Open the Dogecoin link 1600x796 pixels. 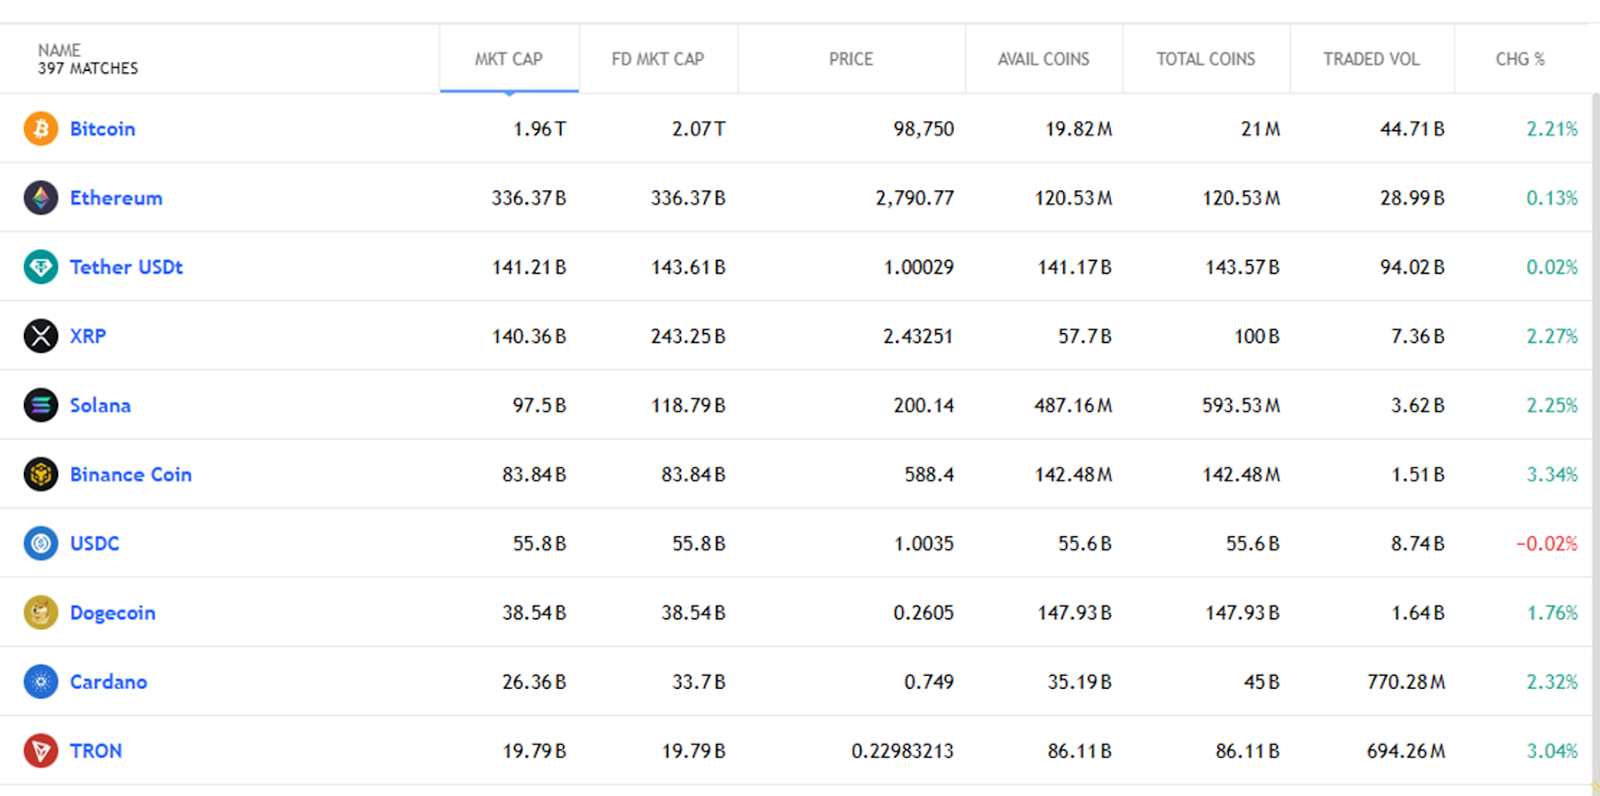(113, 613)
